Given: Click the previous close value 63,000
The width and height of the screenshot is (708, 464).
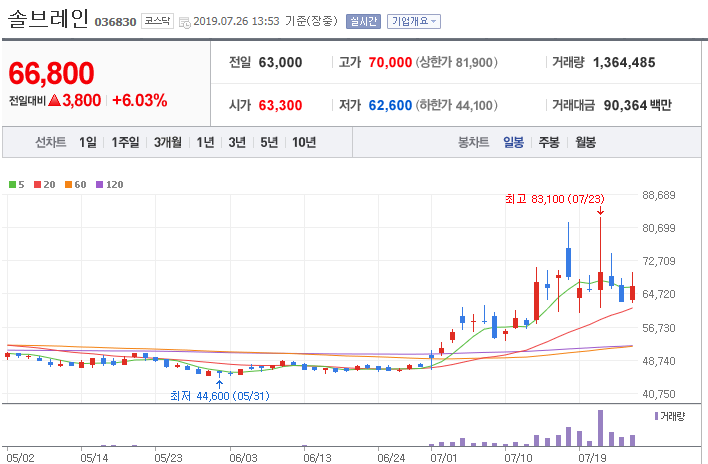Looking at the screenshot, I should pyautogui.click(x=280, y=62).
